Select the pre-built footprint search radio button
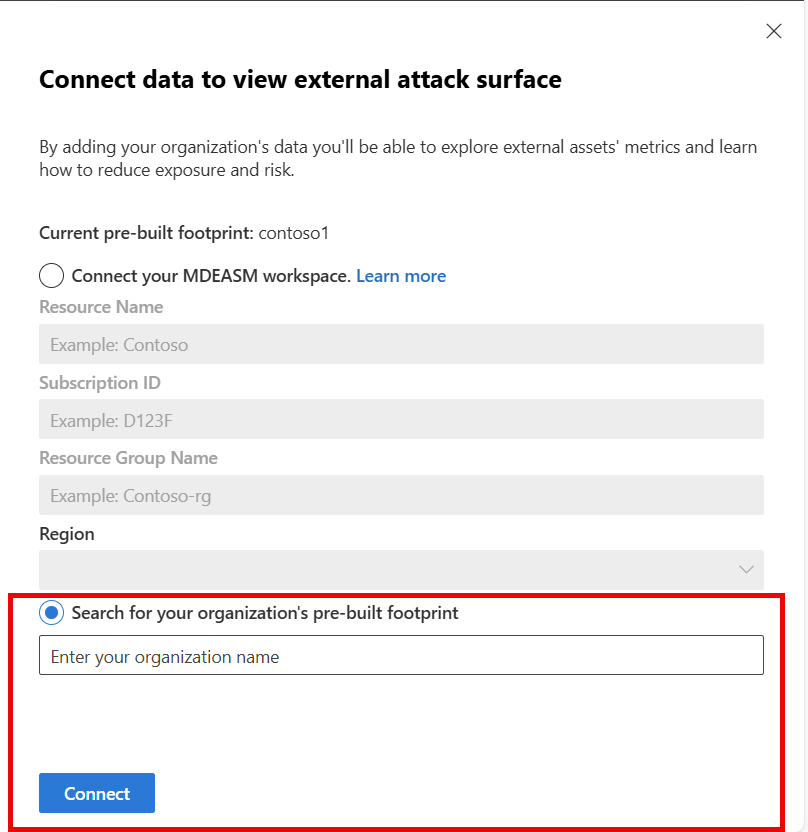 pos(52,612)
